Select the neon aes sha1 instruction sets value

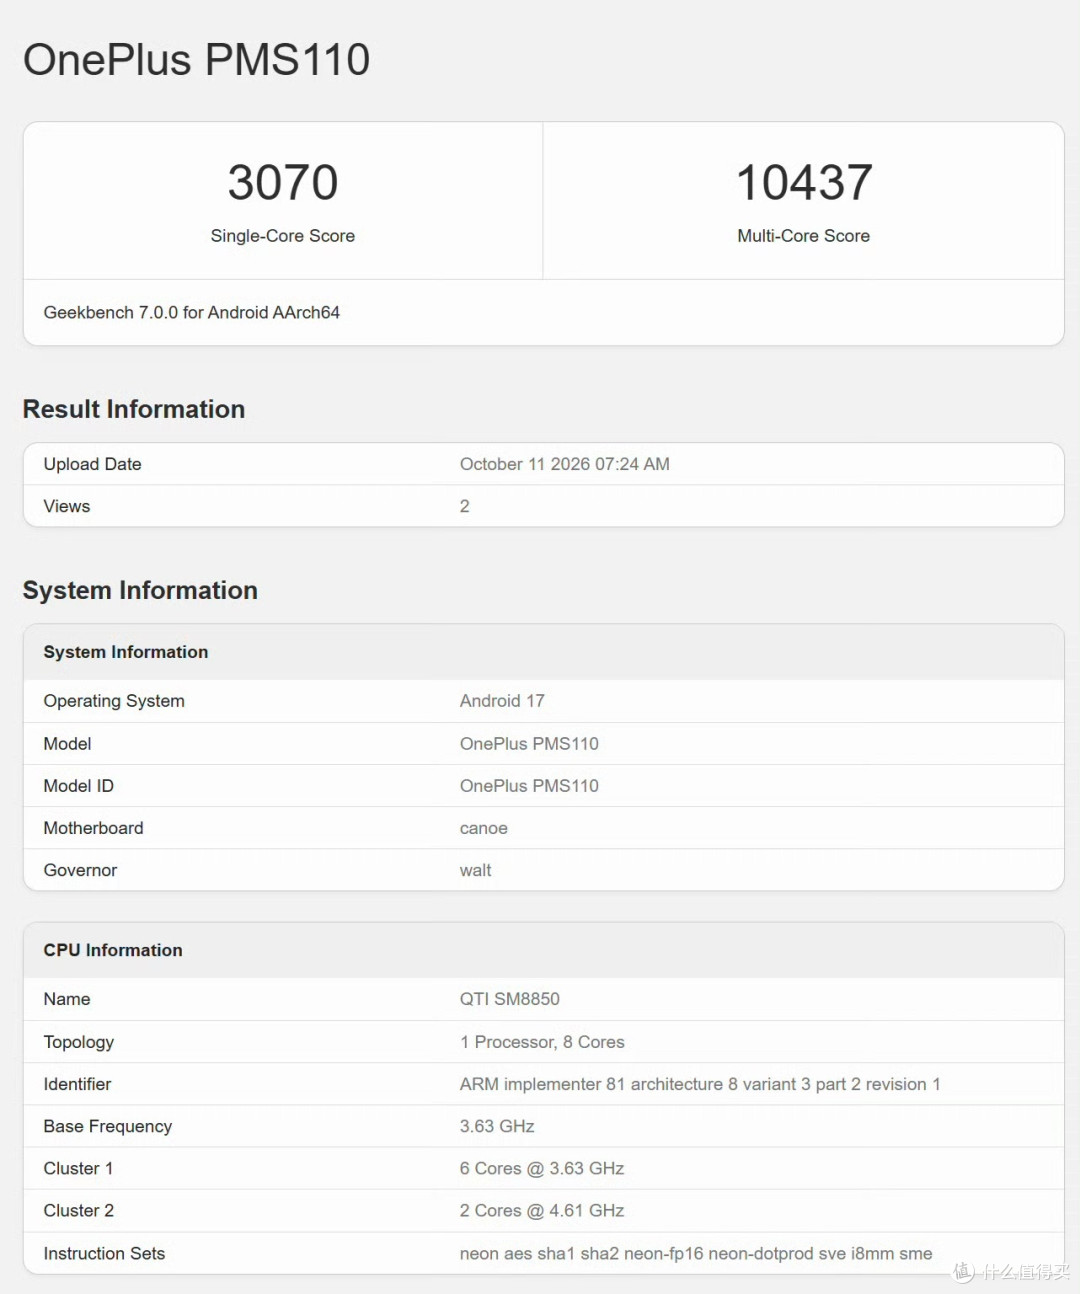[x=696, y=1253]
